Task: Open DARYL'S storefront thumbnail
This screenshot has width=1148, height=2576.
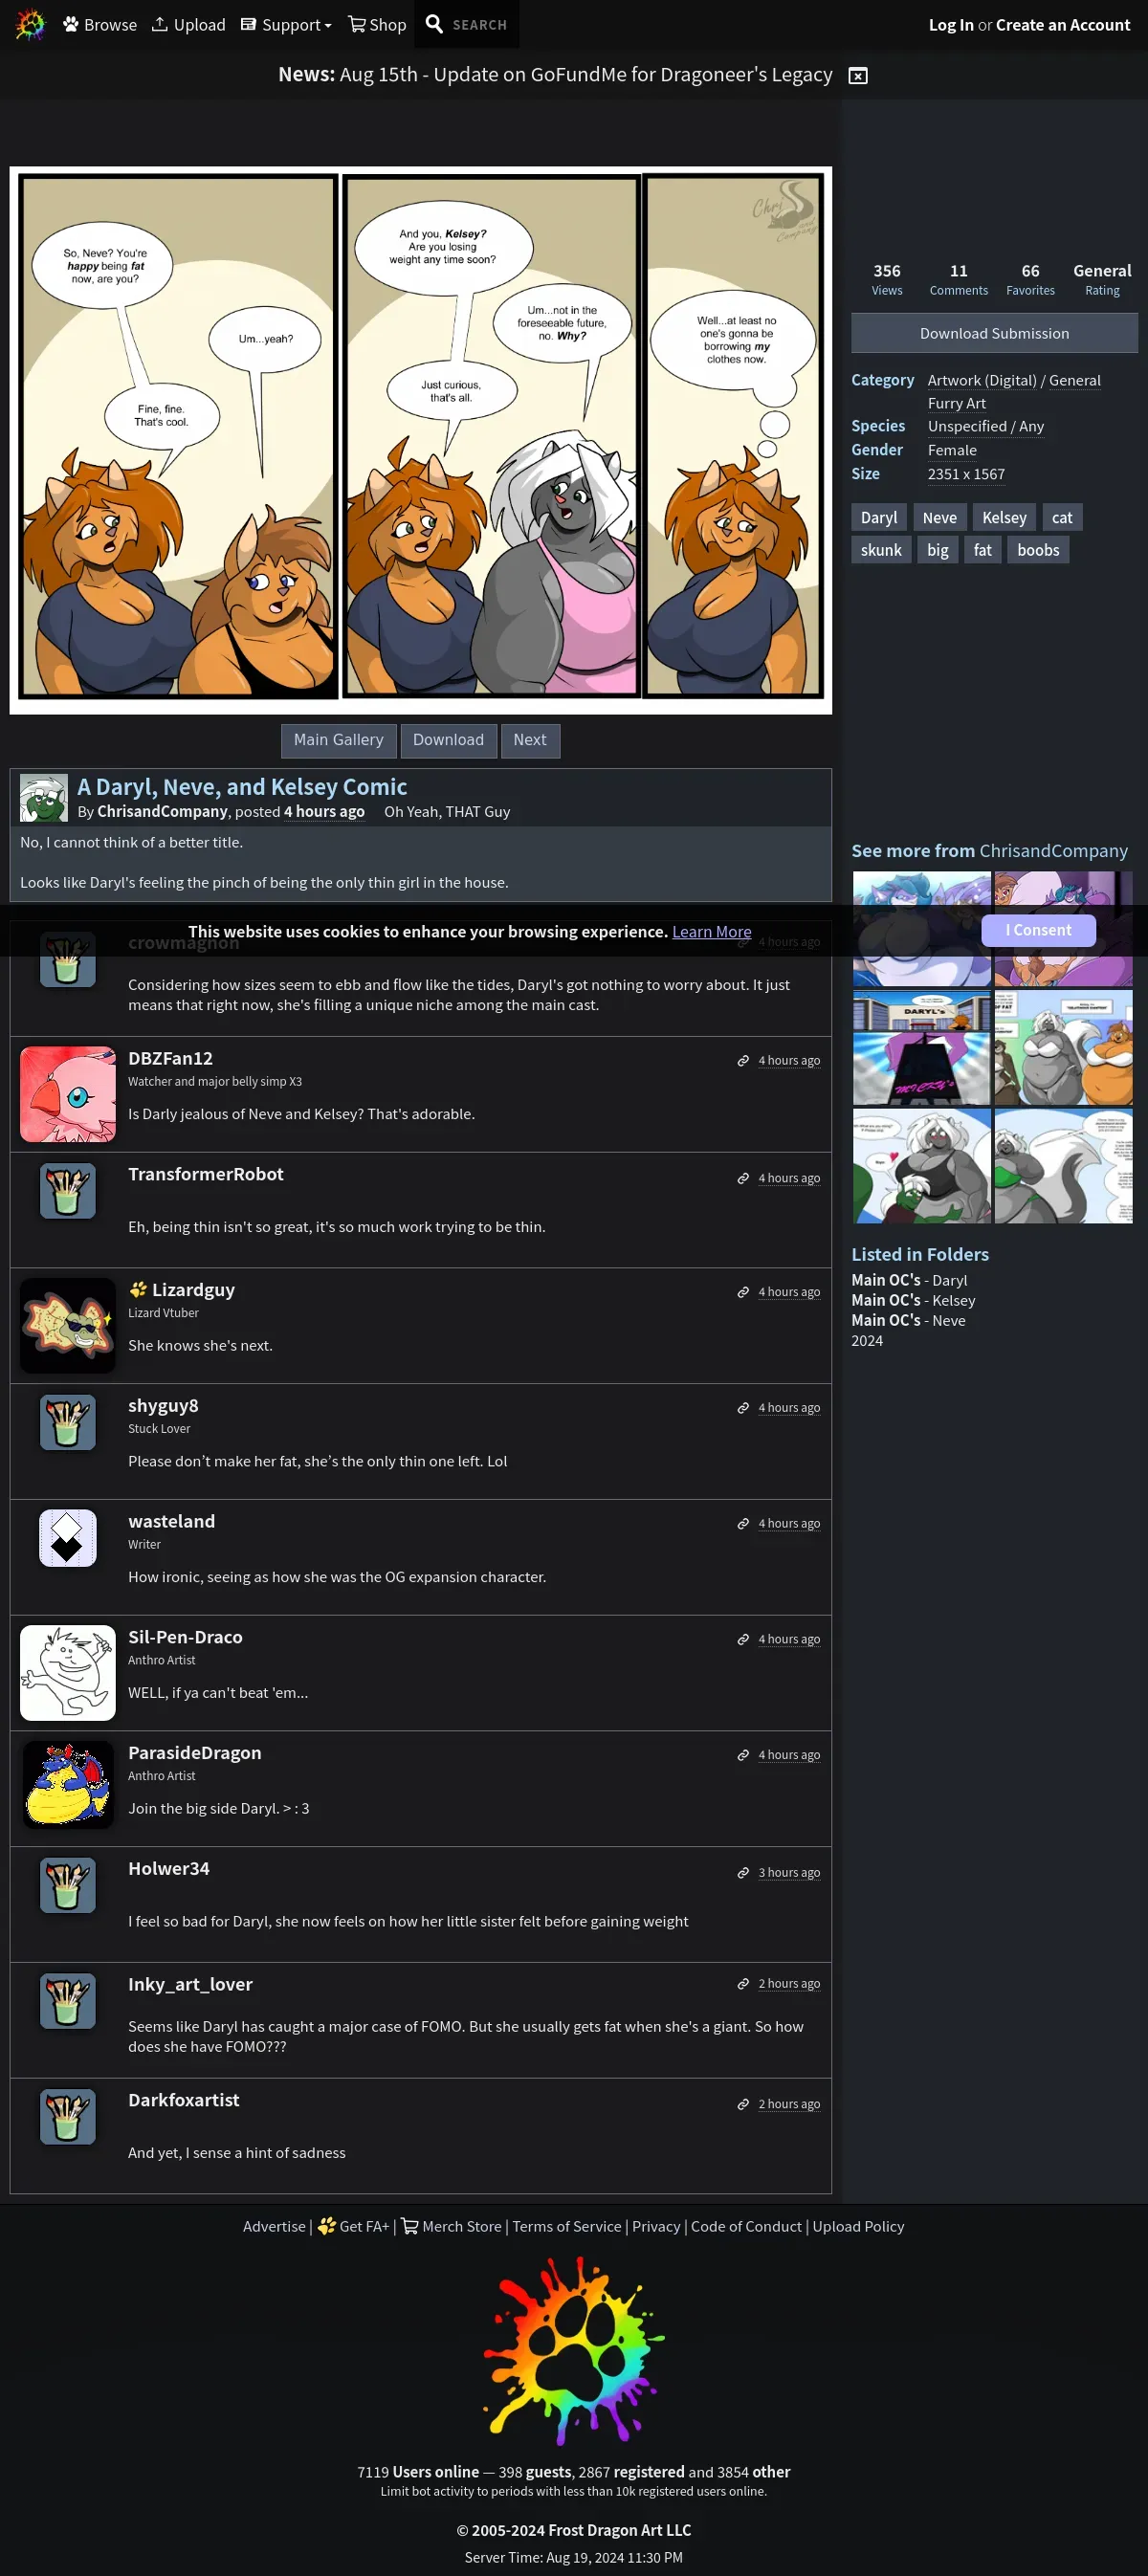Action: pos(921,1048)
